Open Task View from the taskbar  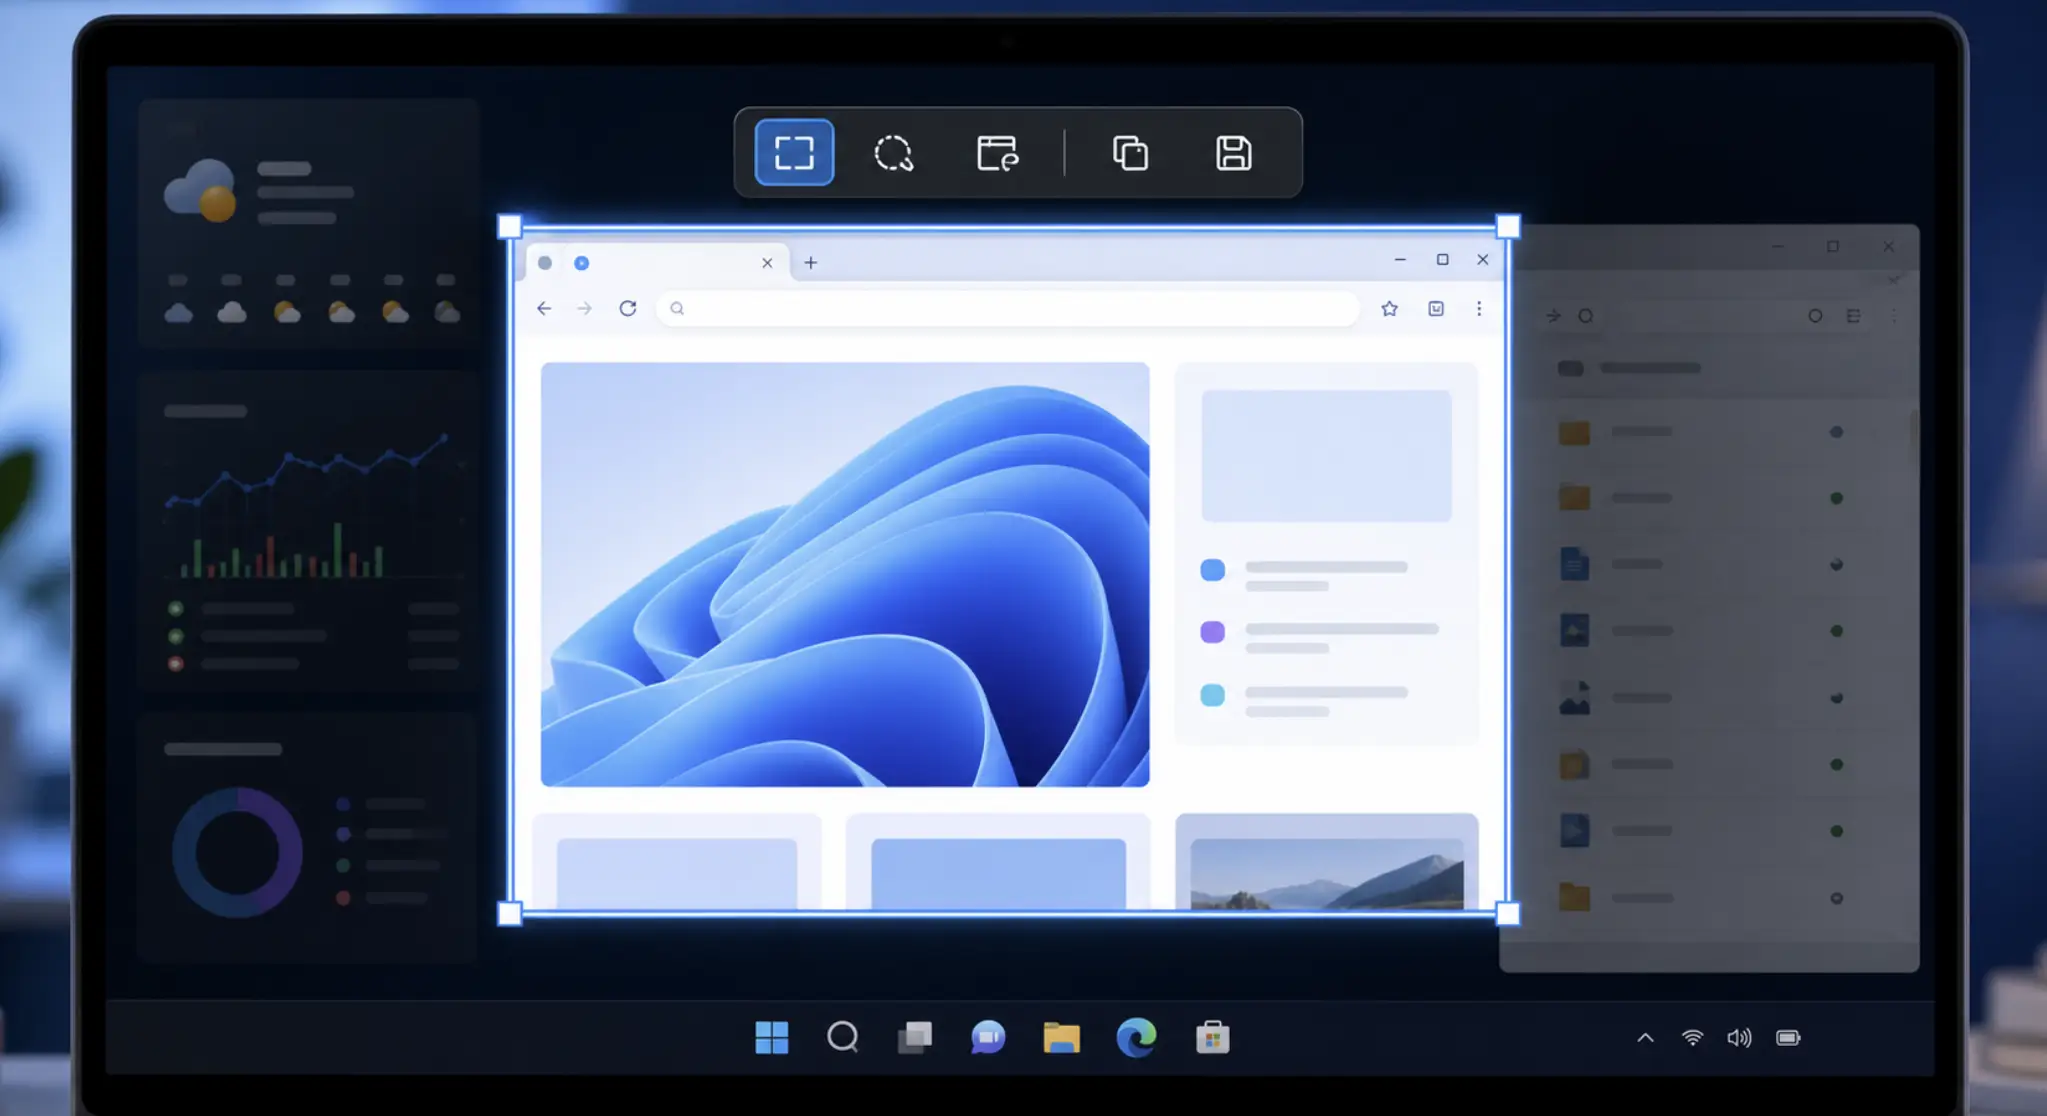915,1037
